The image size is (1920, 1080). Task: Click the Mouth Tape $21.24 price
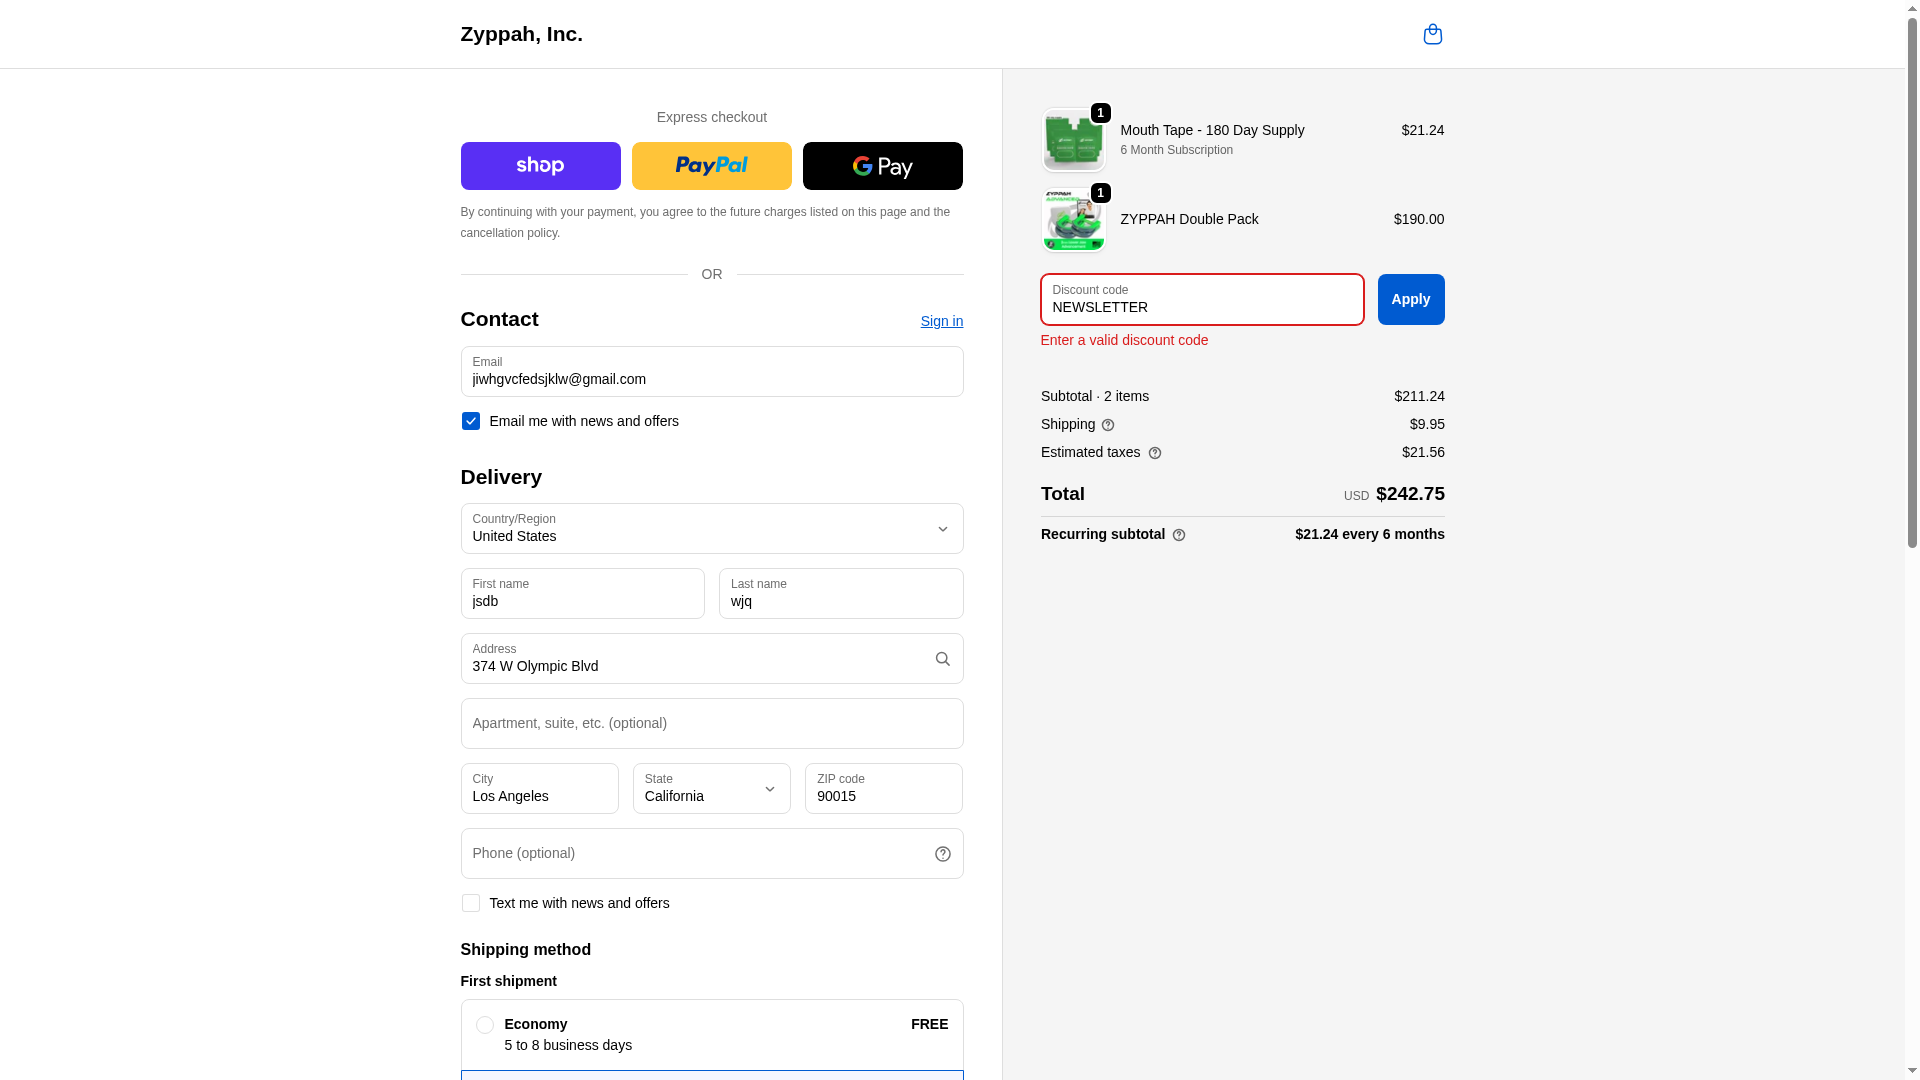[1422, 130]
